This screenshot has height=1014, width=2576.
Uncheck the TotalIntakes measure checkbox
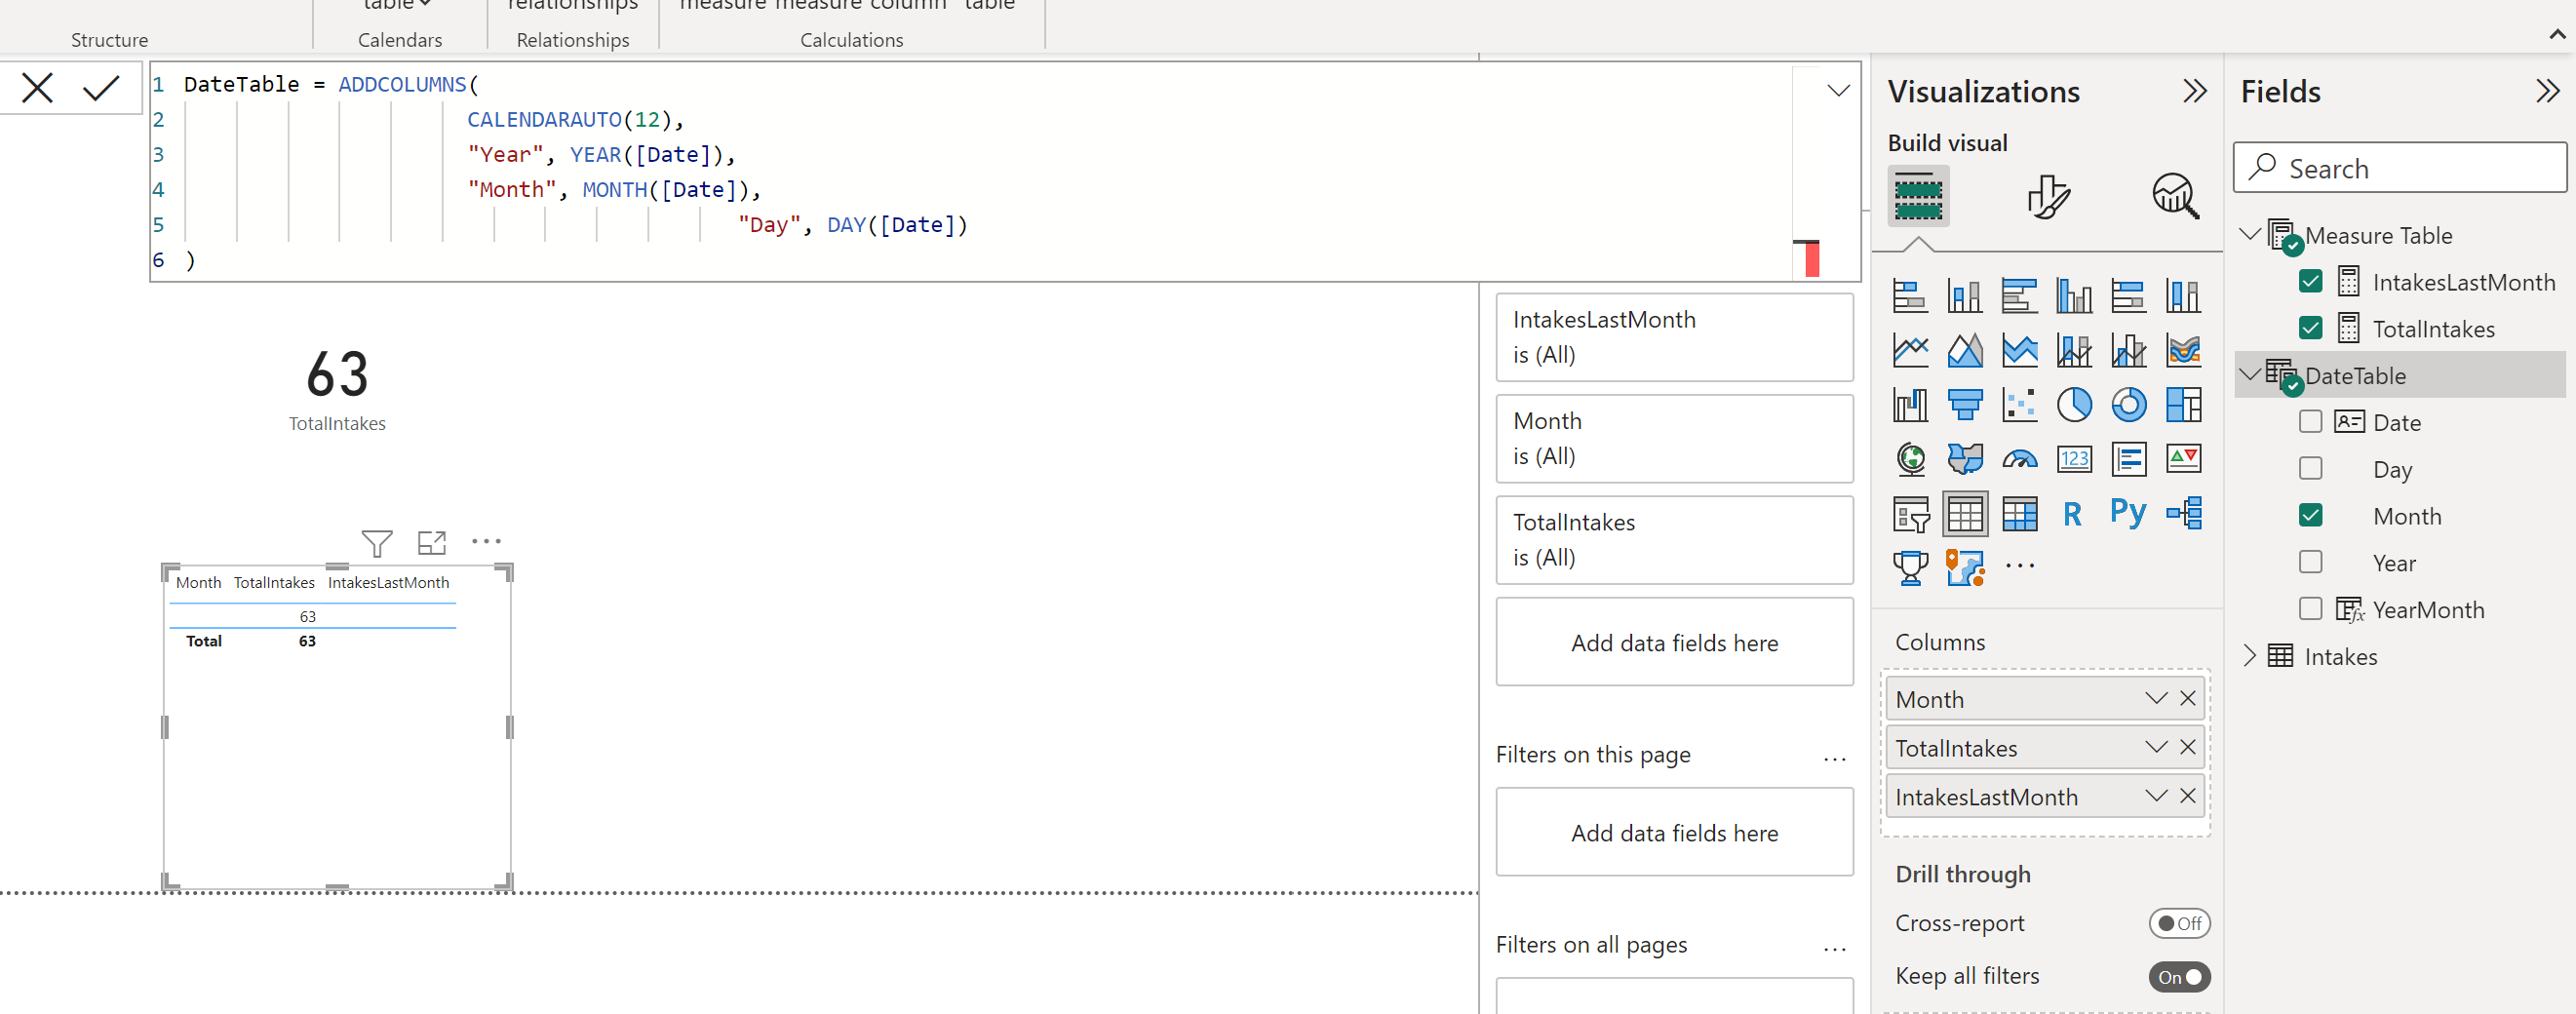[2310, 329]
